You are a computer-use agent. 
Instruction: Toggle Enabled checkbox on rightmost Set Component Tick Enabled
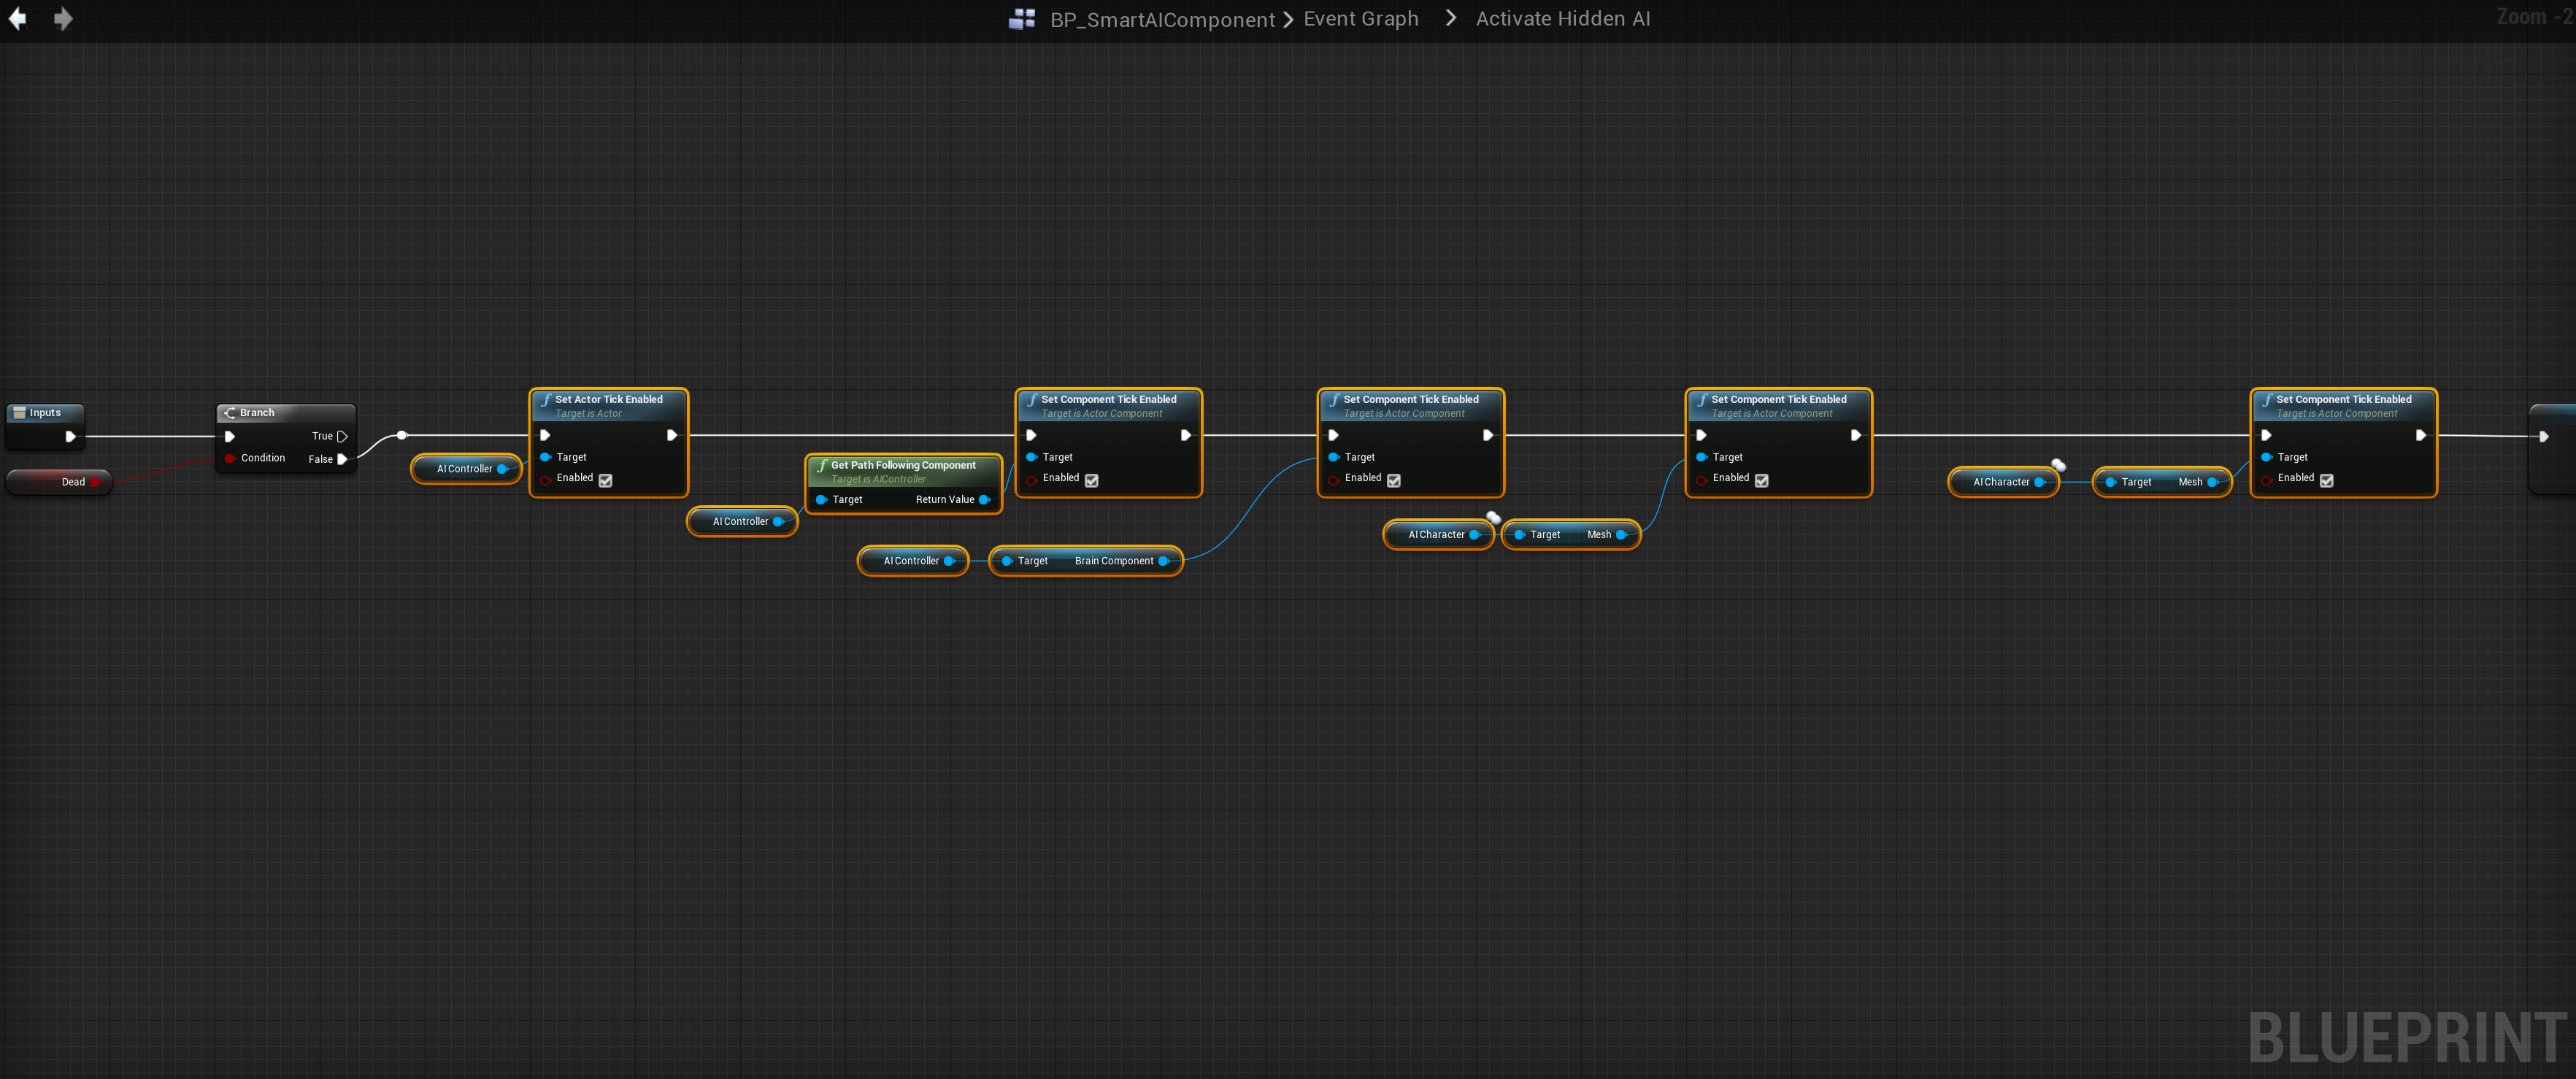click(x=2326, y=480)
